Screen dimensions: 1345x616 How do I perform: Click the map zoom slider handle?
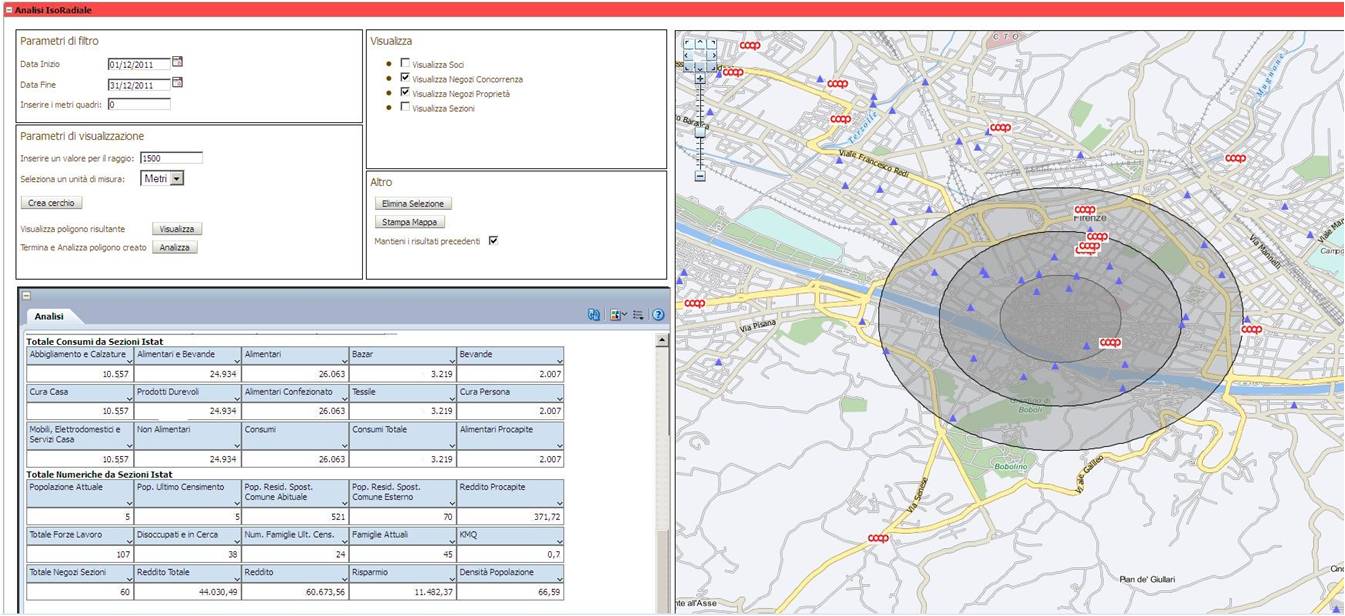click(x=700, y=131)
